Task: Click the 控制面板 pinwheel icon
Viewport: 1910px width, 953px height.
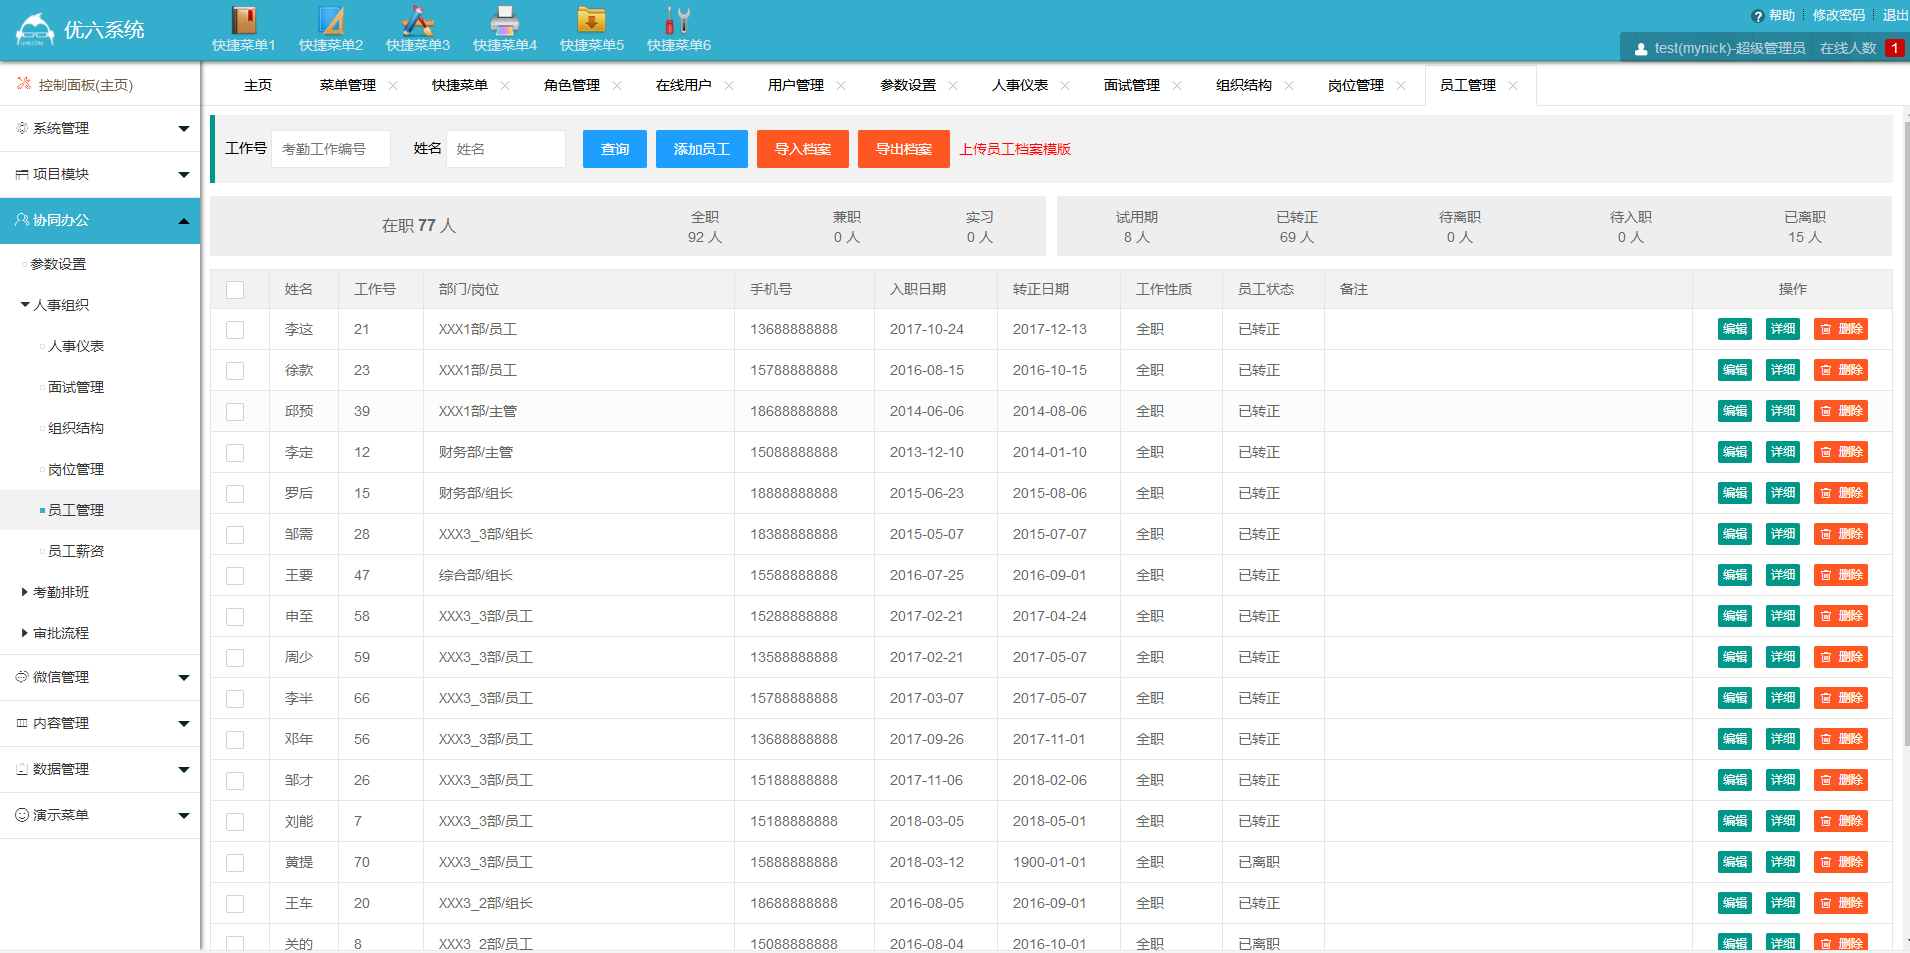Action: click(24, 84)
